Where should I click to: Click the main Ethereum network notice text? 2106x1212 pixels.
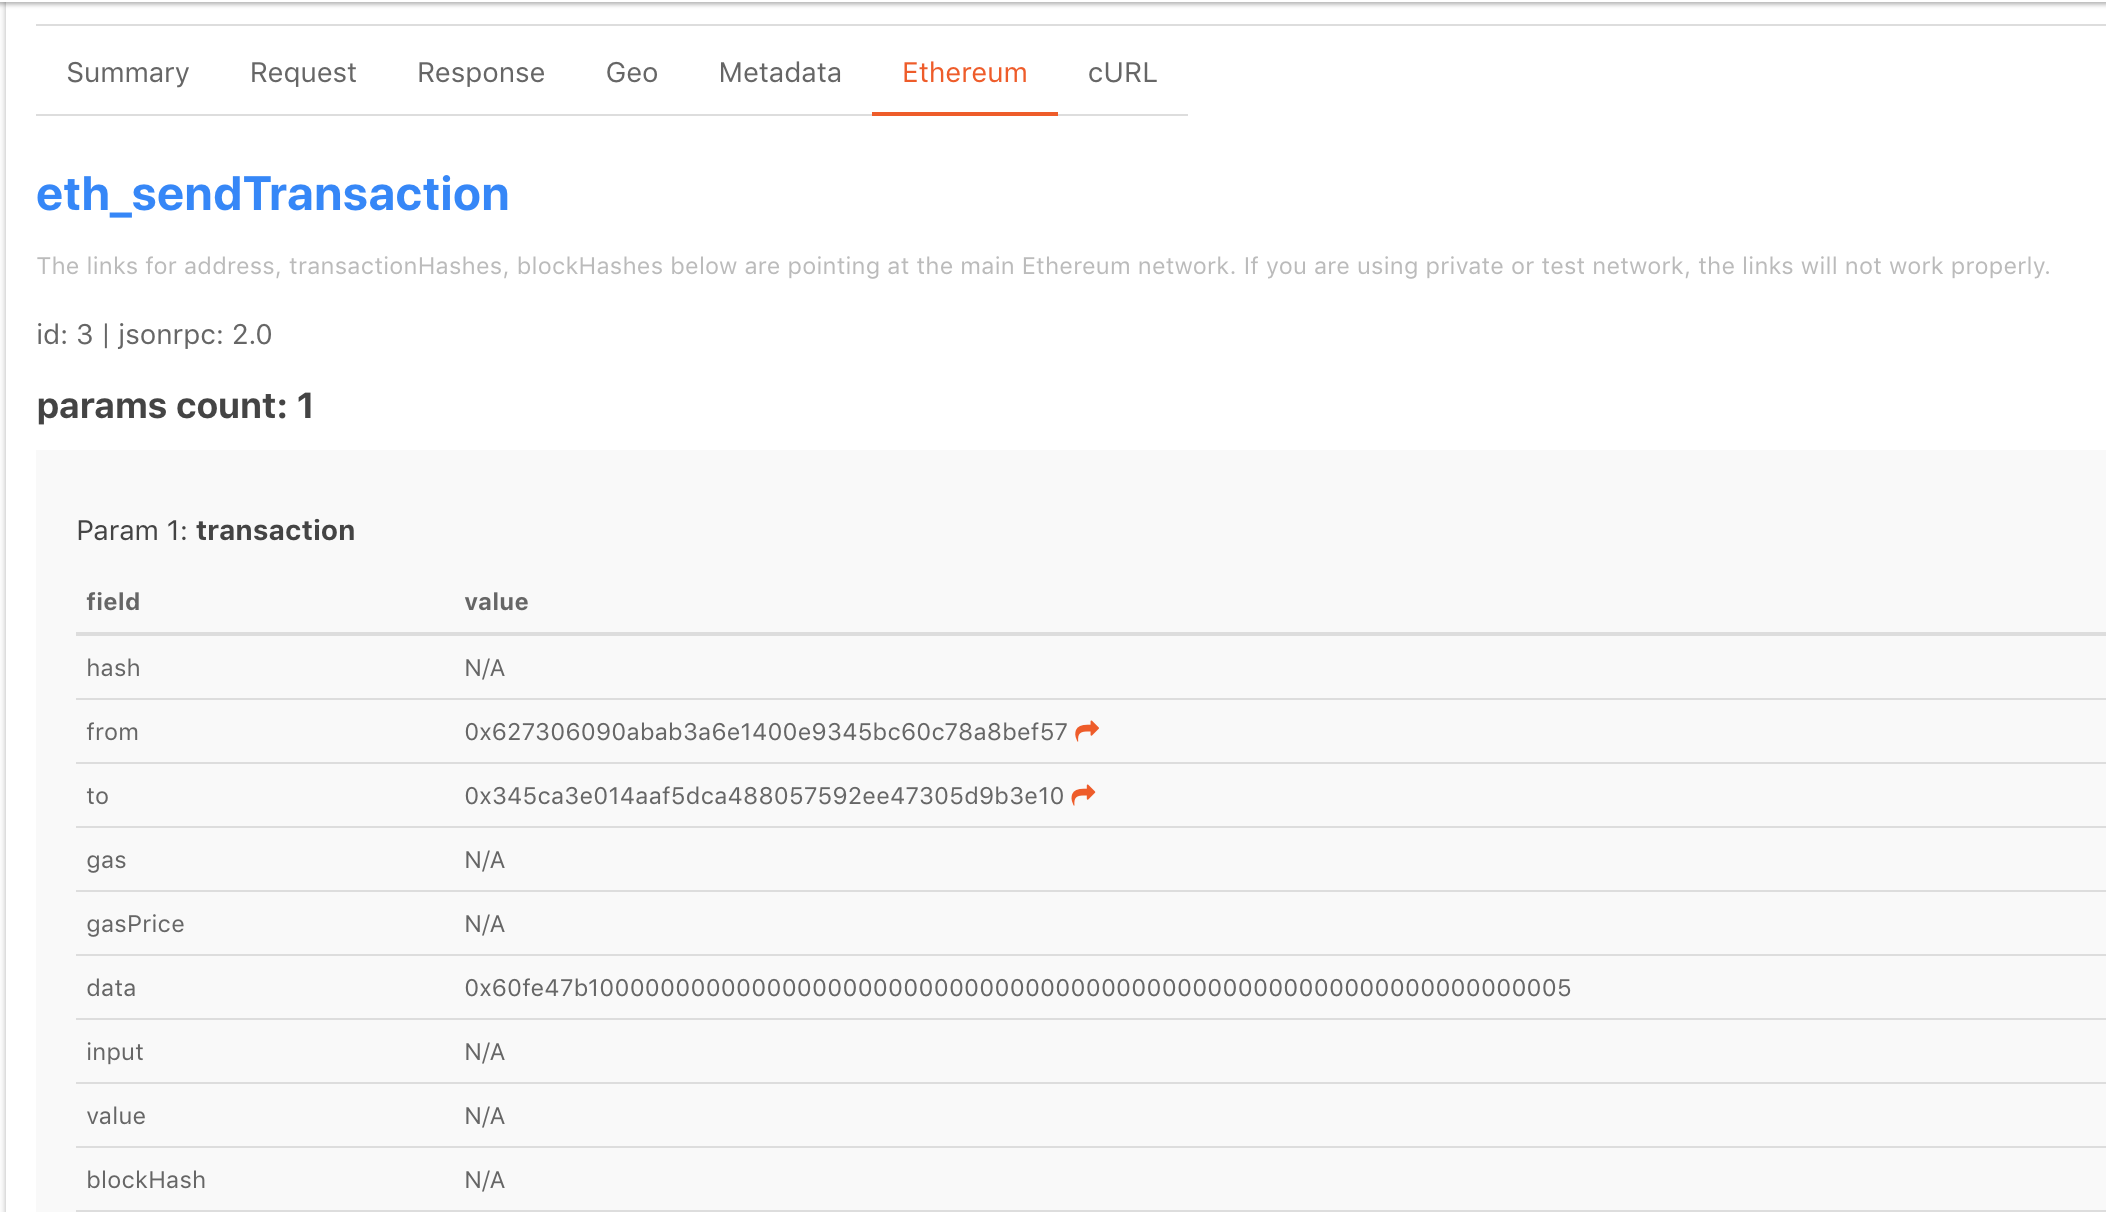pos(1043,266)
